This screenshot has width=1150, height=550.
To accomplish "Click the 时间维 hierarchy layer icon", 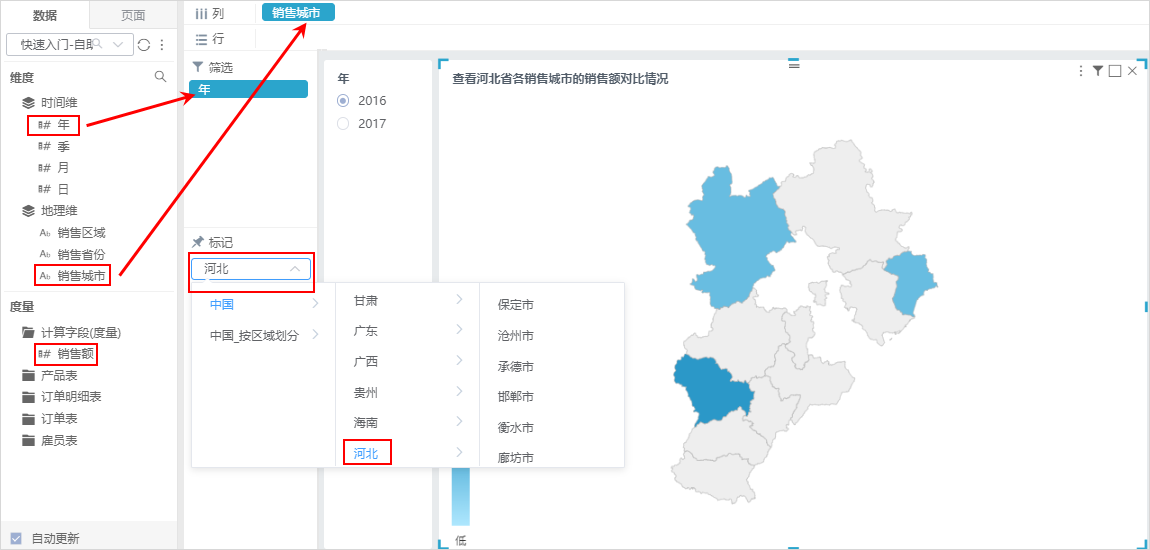I will point(28,103).
